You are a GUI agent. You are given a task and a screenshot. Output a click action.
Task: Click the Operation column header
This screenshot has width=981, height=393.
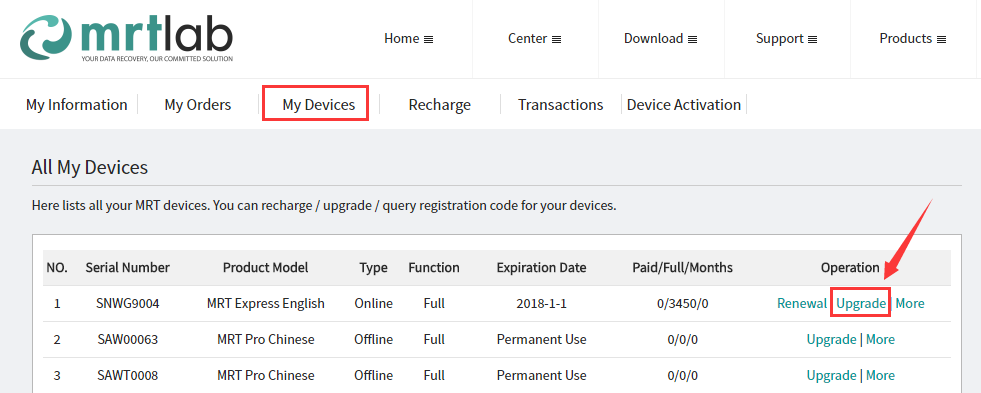pos(850,268)
